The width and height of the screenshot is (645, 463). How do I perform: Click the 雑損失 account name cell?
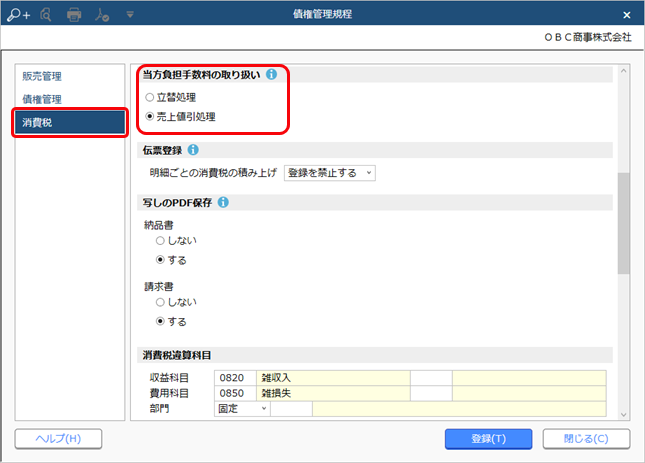click(x=333, y=394)
